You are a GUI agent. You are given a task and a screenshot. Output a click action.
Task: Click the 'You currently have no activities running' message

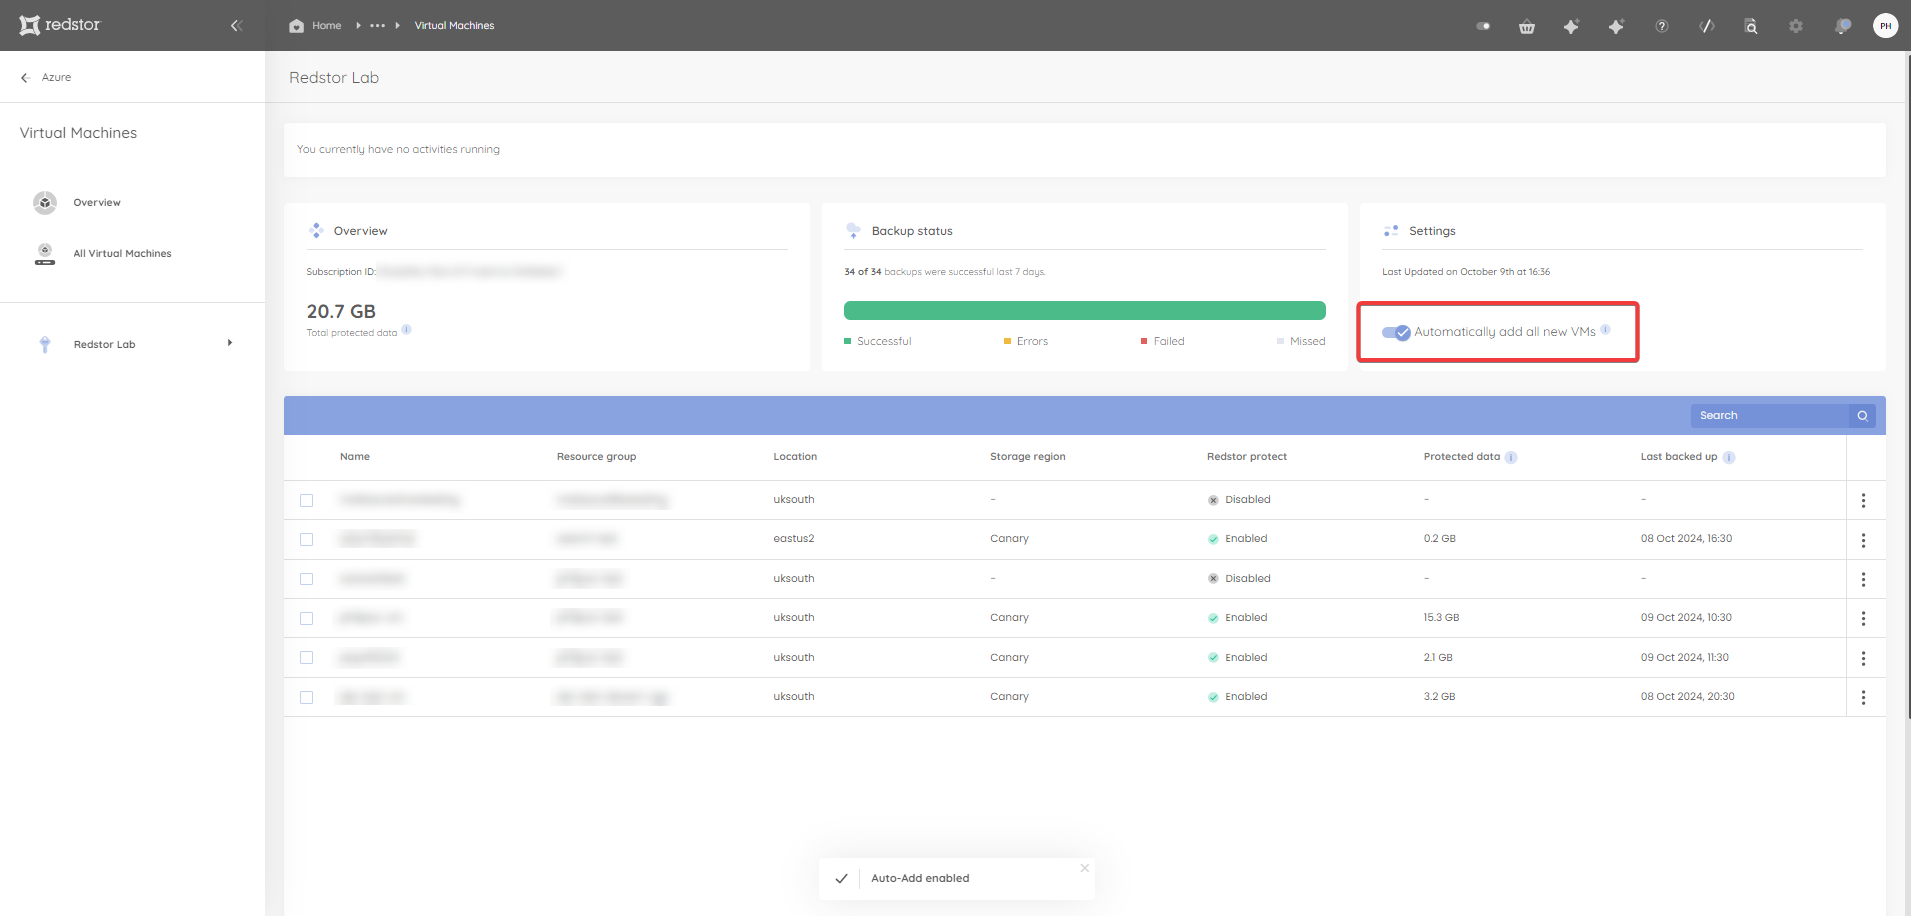tap(398, 150)
